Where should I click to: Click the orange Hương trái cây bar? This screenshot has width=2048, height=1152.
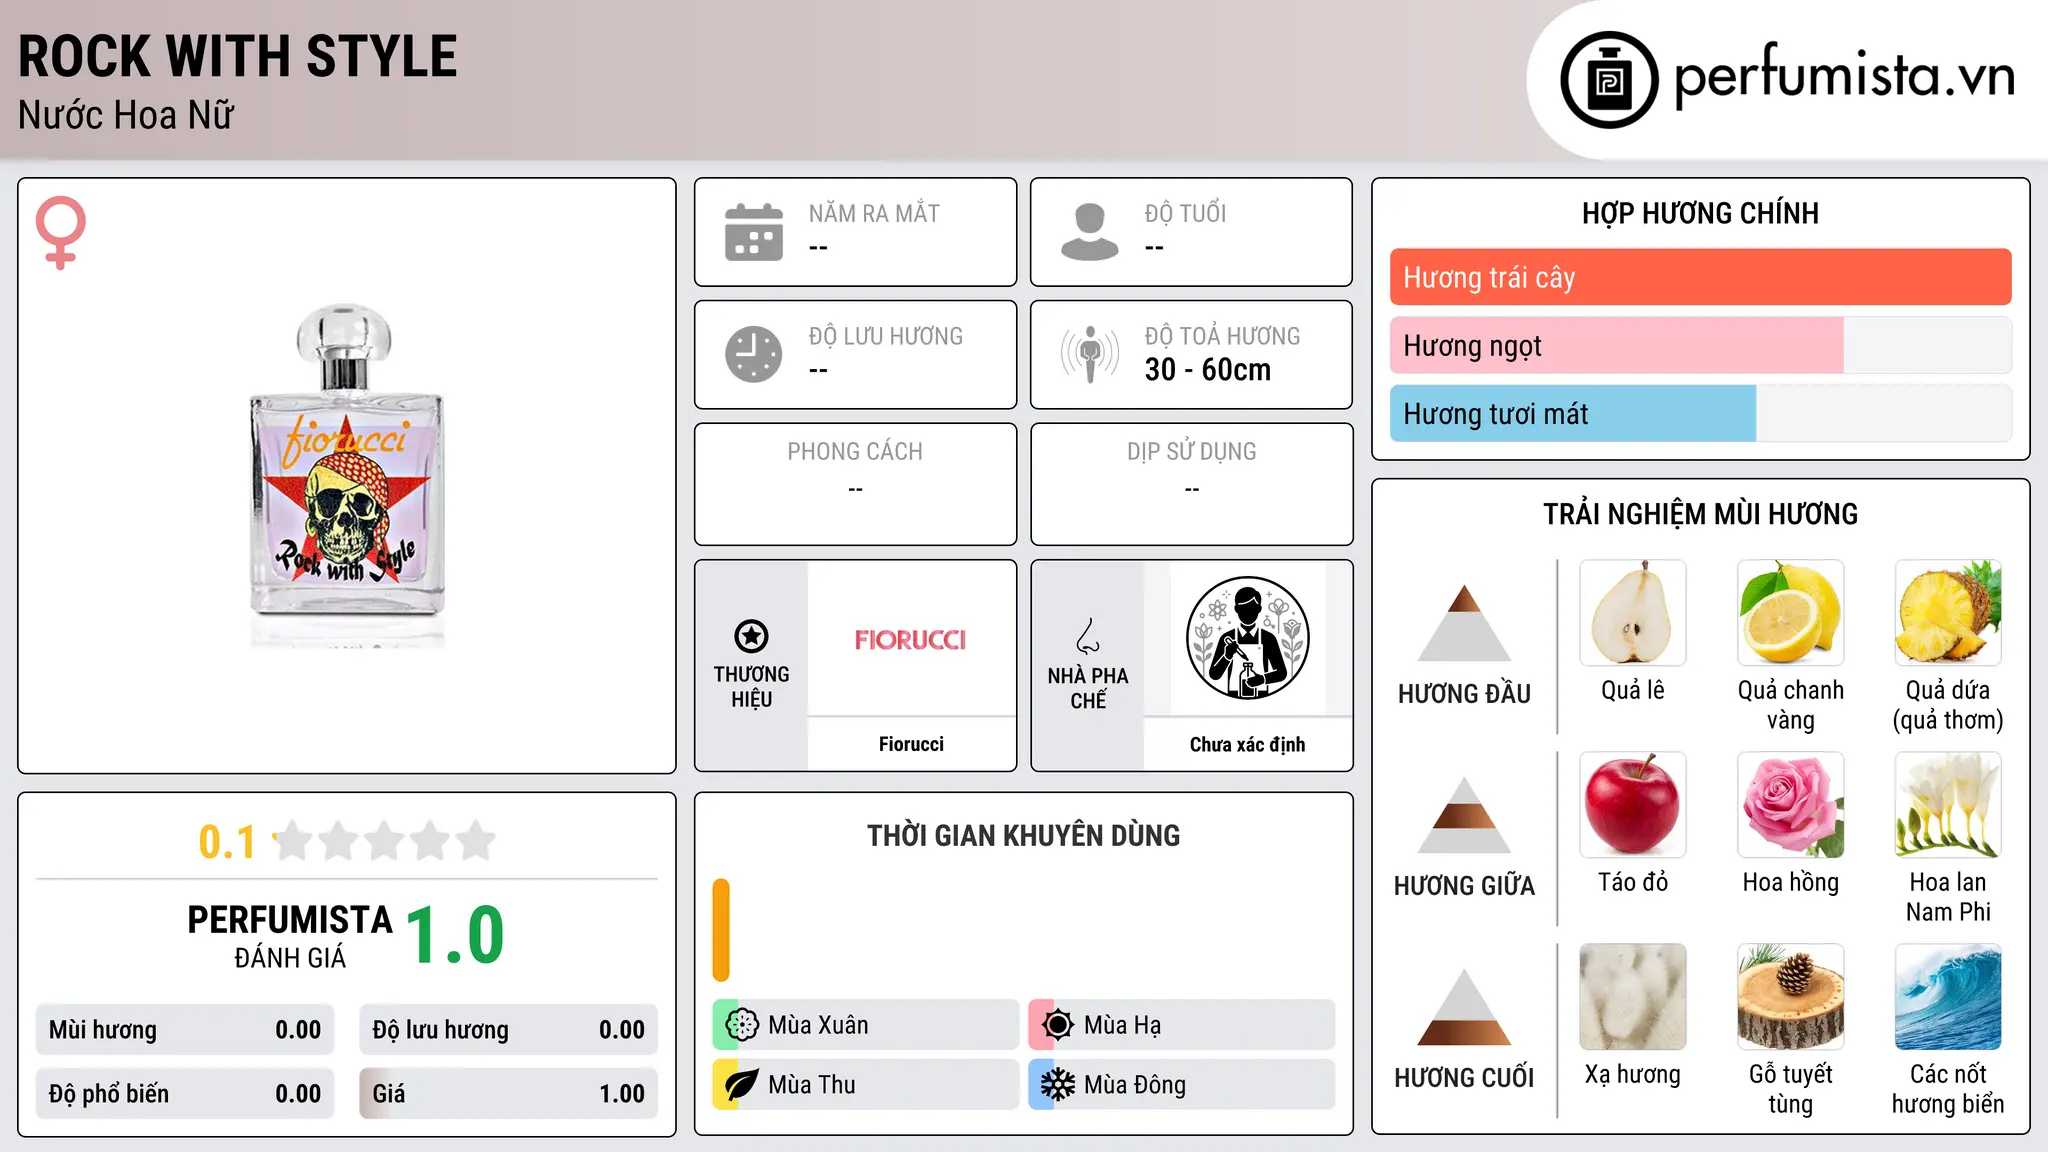coord(1700,277)
